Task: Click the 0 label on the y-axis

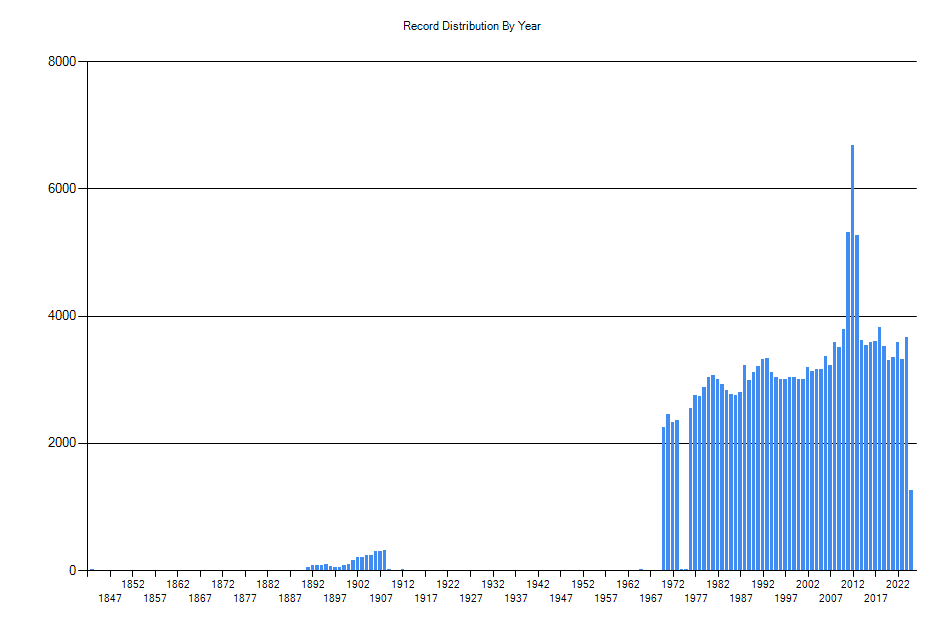Action: [x=73, y=570]
